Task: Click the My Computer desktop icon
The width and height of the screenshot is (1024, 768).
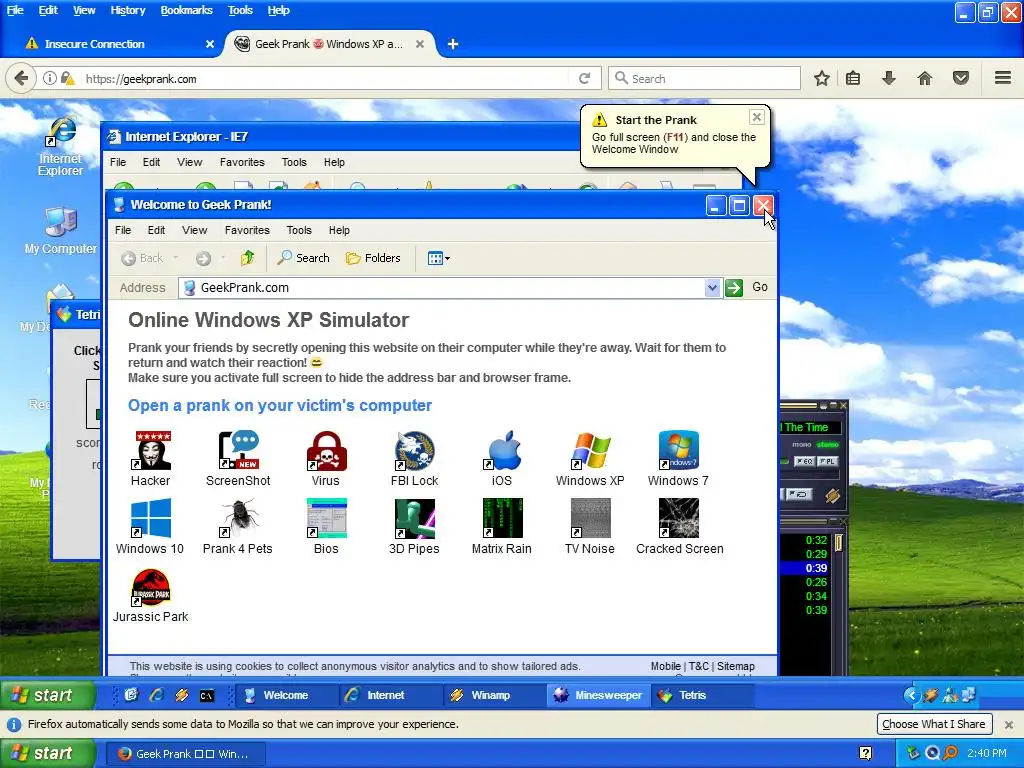Action: (61, 231)
